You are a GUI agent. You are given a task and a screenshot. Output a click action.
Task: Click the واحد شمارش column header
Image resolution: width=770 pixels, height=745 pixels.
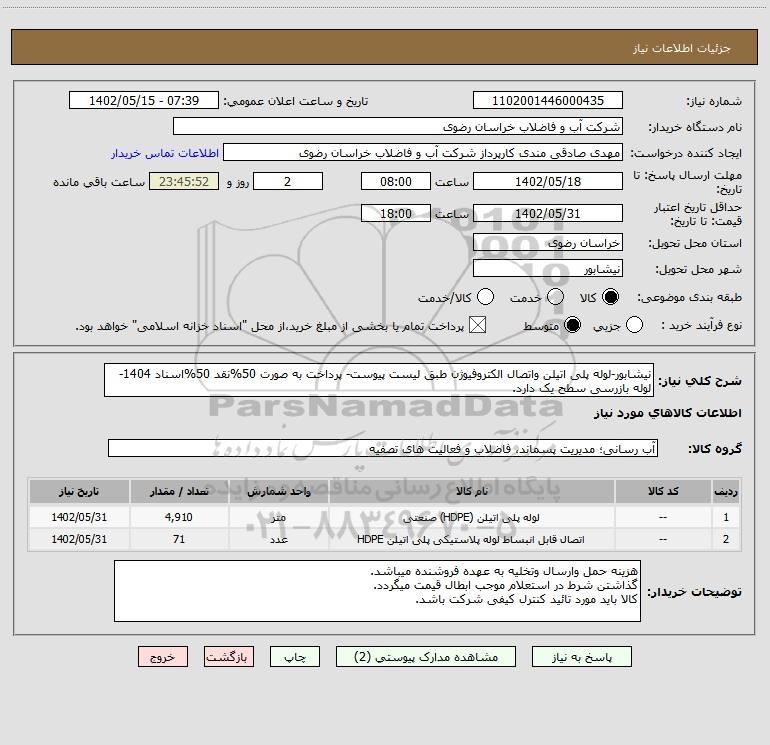(278, 491)
